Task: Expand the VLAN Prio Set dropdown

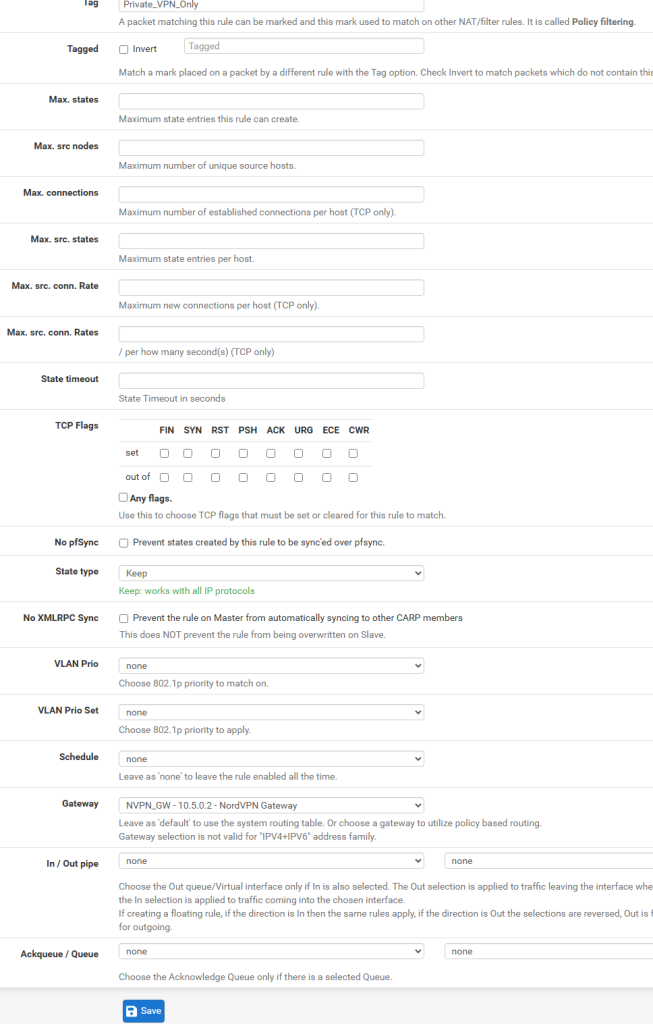Action: [x=271, y=712]
